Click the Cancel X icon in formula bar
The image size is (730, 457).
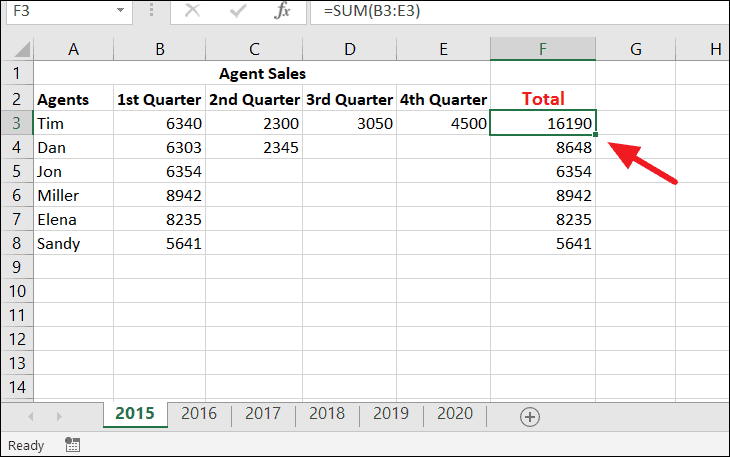pos(192,10)
